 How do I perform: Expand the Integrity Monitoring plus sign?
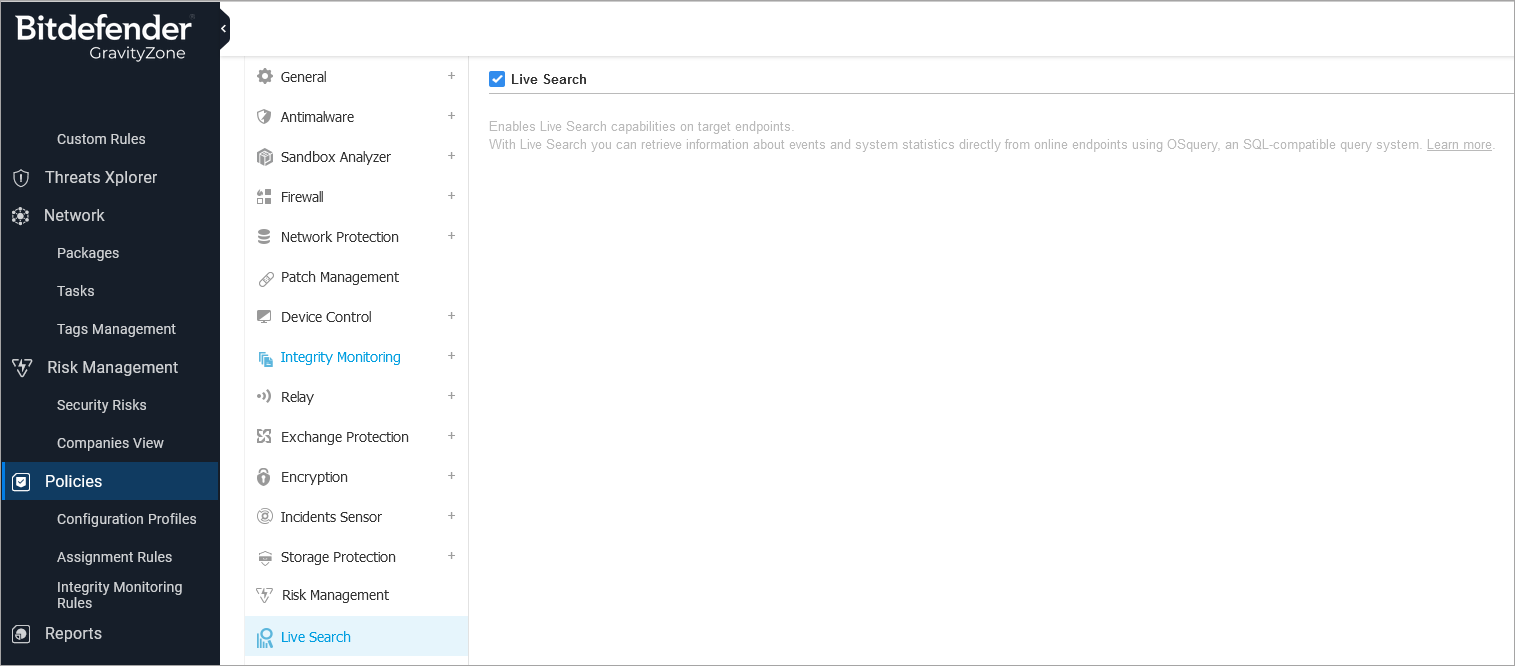tap(451, 356)
